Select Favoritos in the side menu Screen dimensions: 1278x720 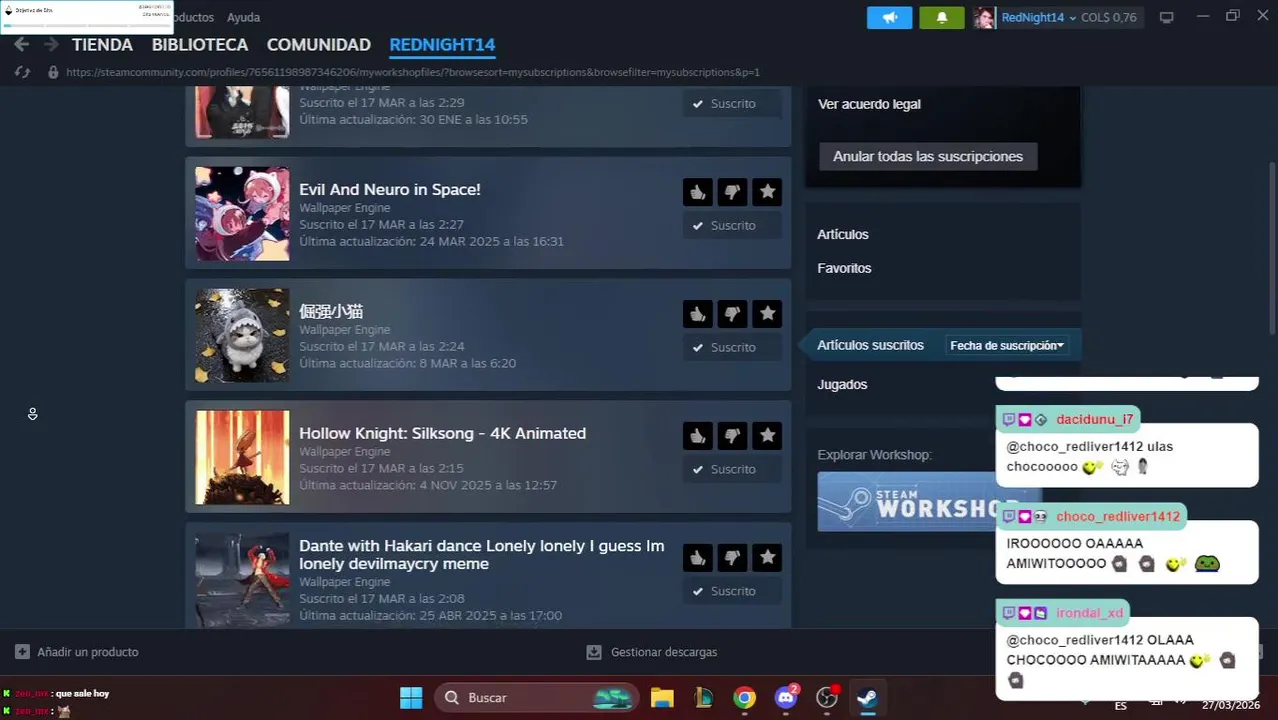coord(844,268)
